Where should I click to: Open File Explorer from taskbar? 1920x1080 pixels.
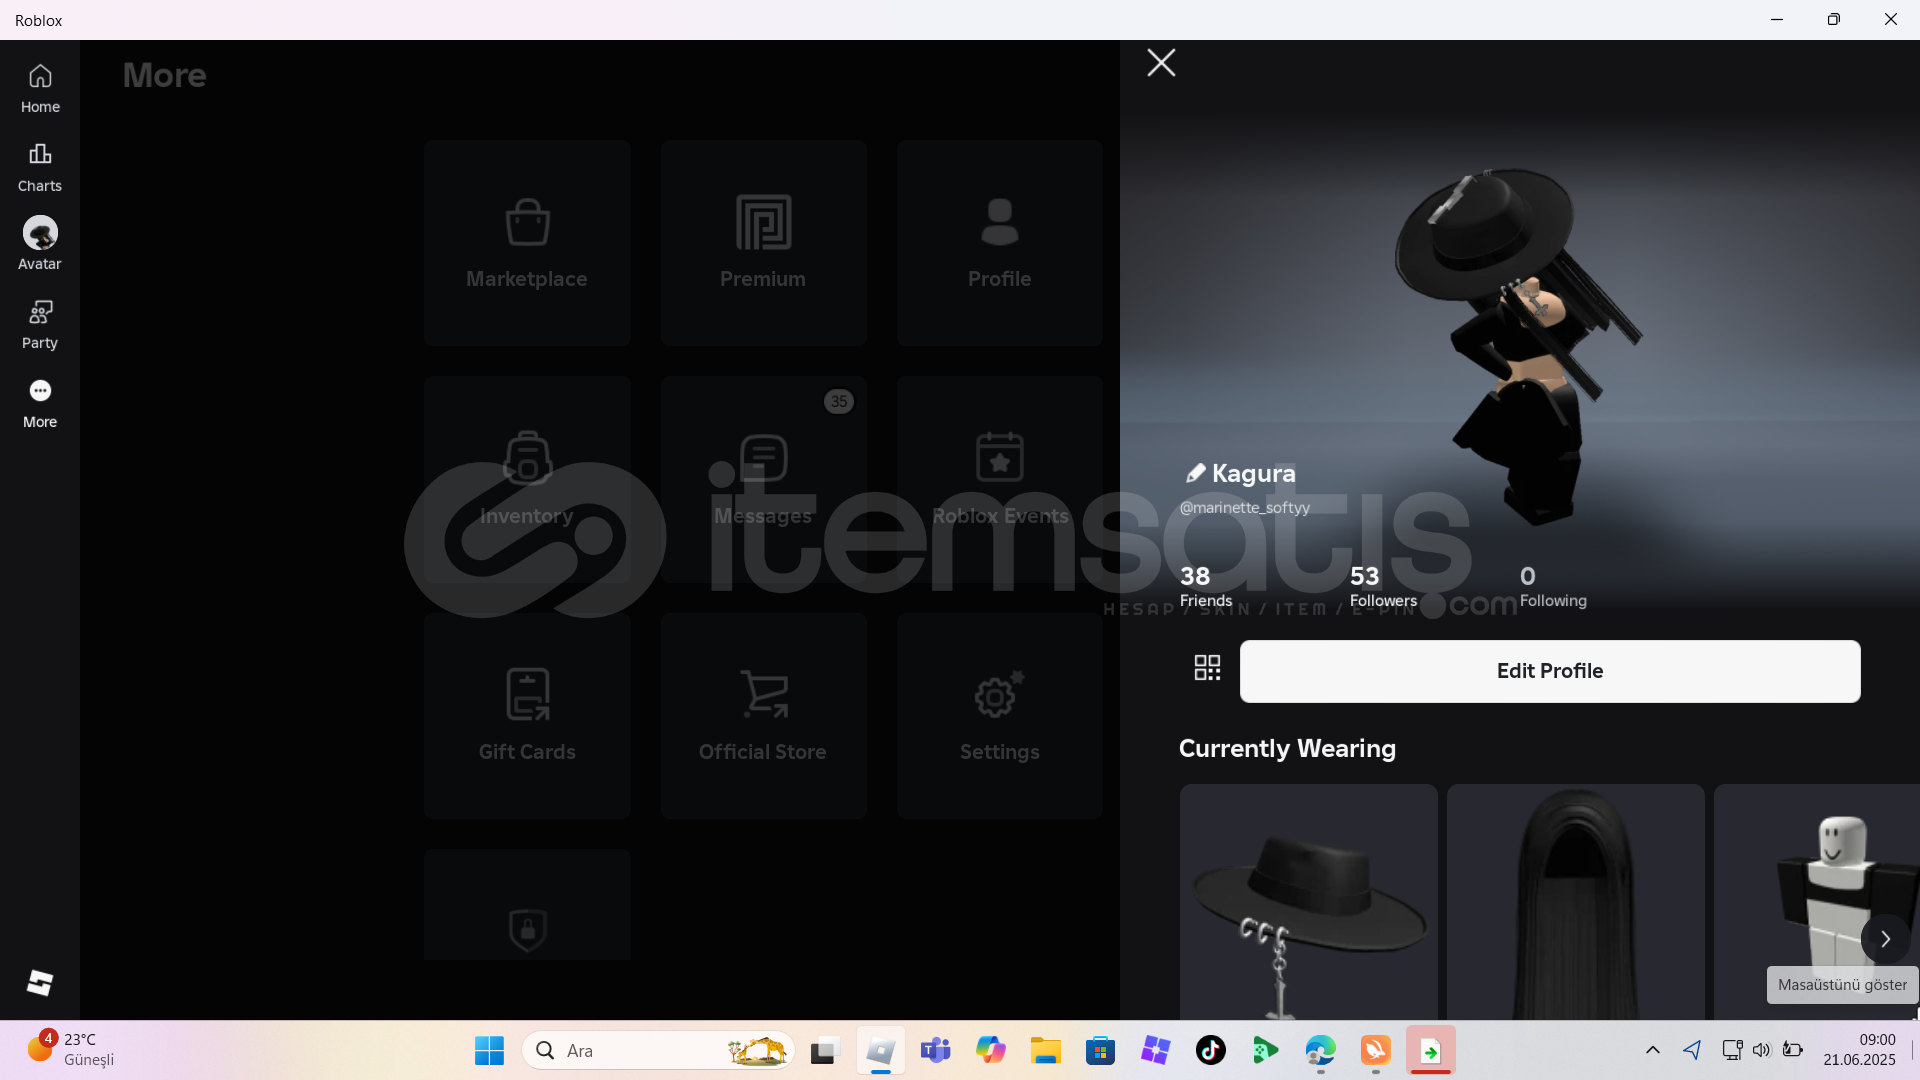tap(1045, 1051)
